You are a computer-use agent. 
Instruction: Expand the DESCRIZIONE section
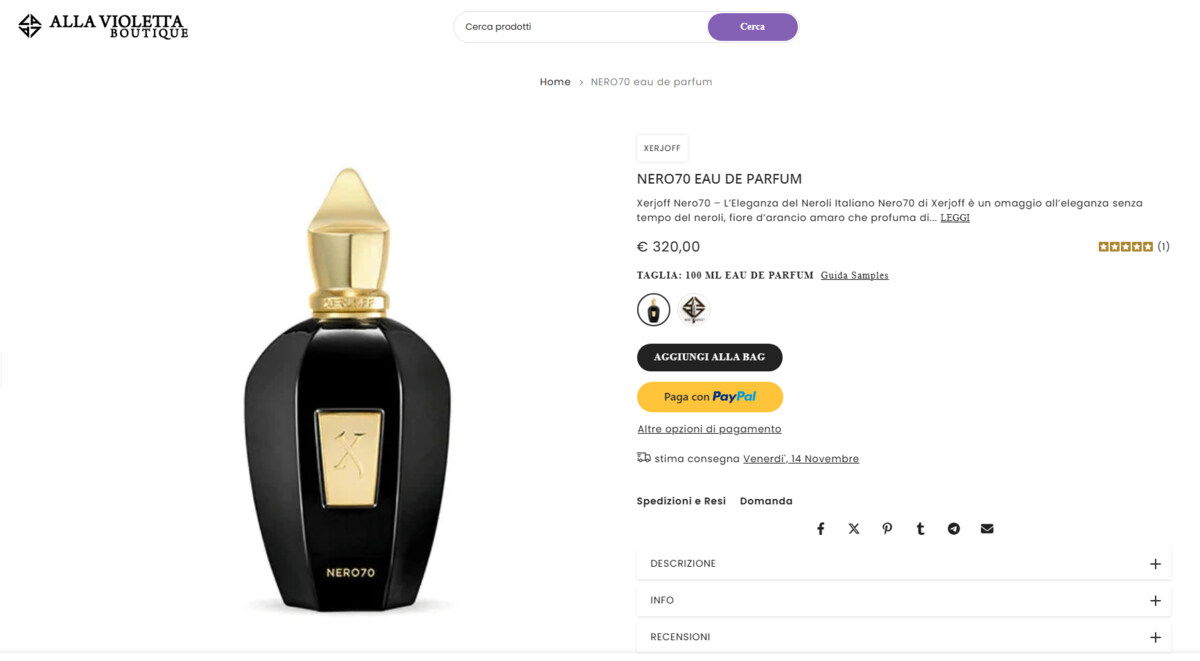[x=903, y=564]
